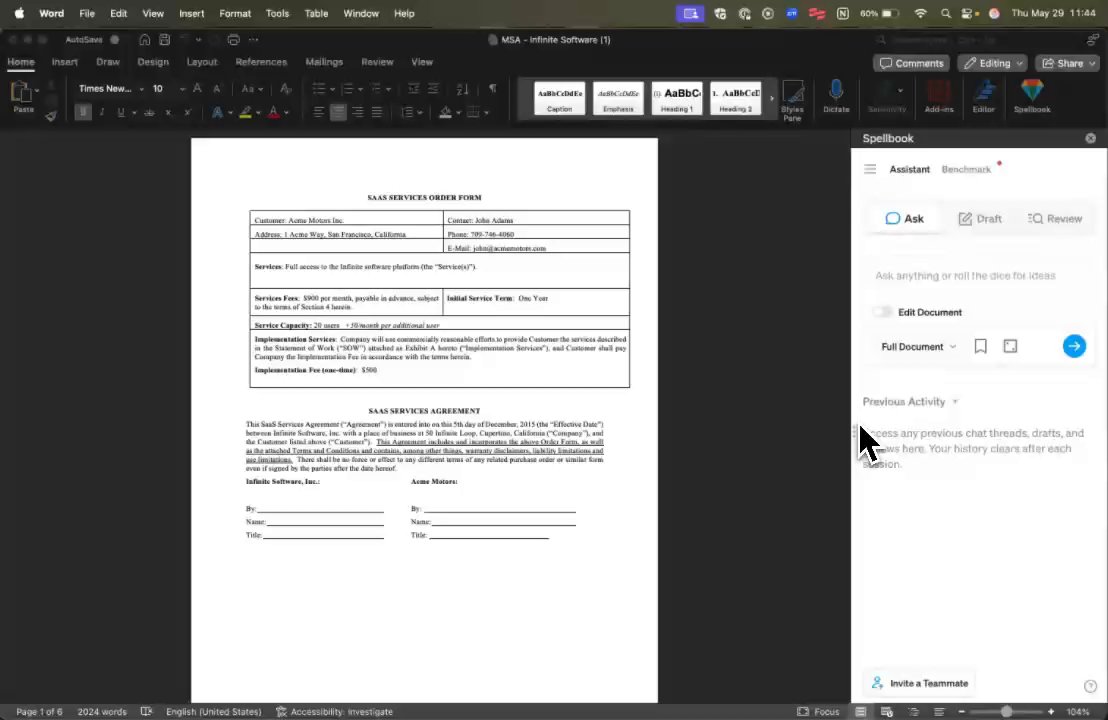
Task: Toggle the AutoSave switch
Action: pyautogui.click(x=114, y=40)
